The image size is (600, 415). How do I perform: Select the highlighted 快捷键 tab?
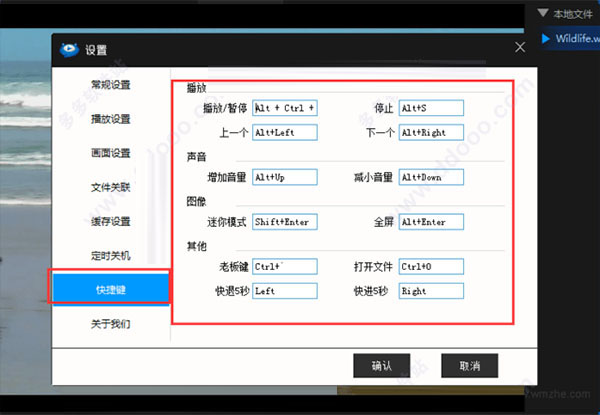click(x=111, y=290)
